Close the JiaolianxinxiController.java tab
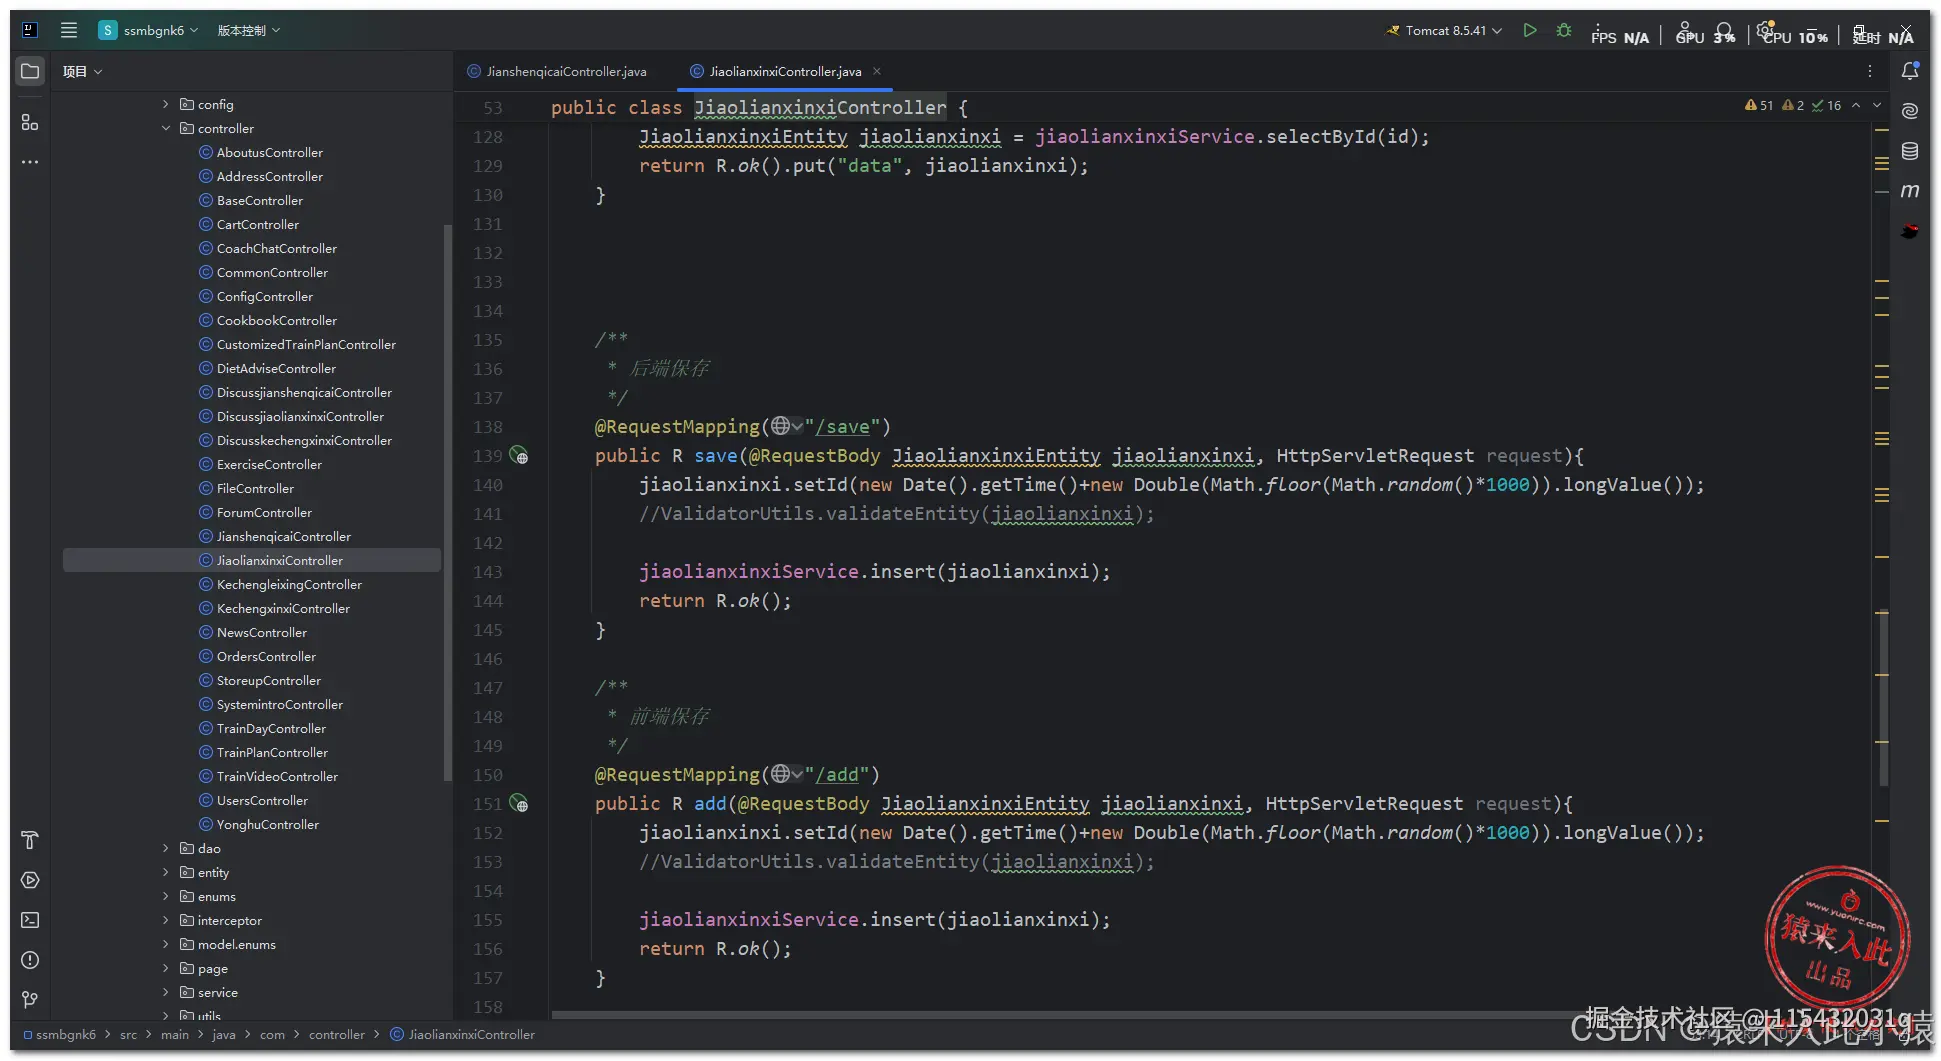Viewport: 1941px width, 1061px height. [877, 71]
